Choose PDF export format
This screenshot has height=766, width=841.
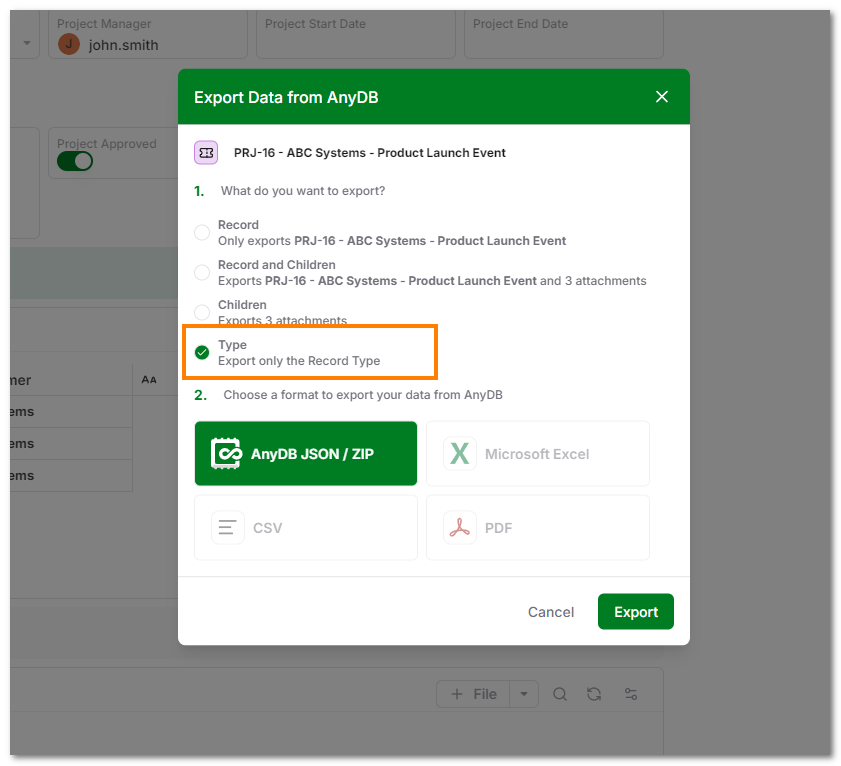pos(537,527)
